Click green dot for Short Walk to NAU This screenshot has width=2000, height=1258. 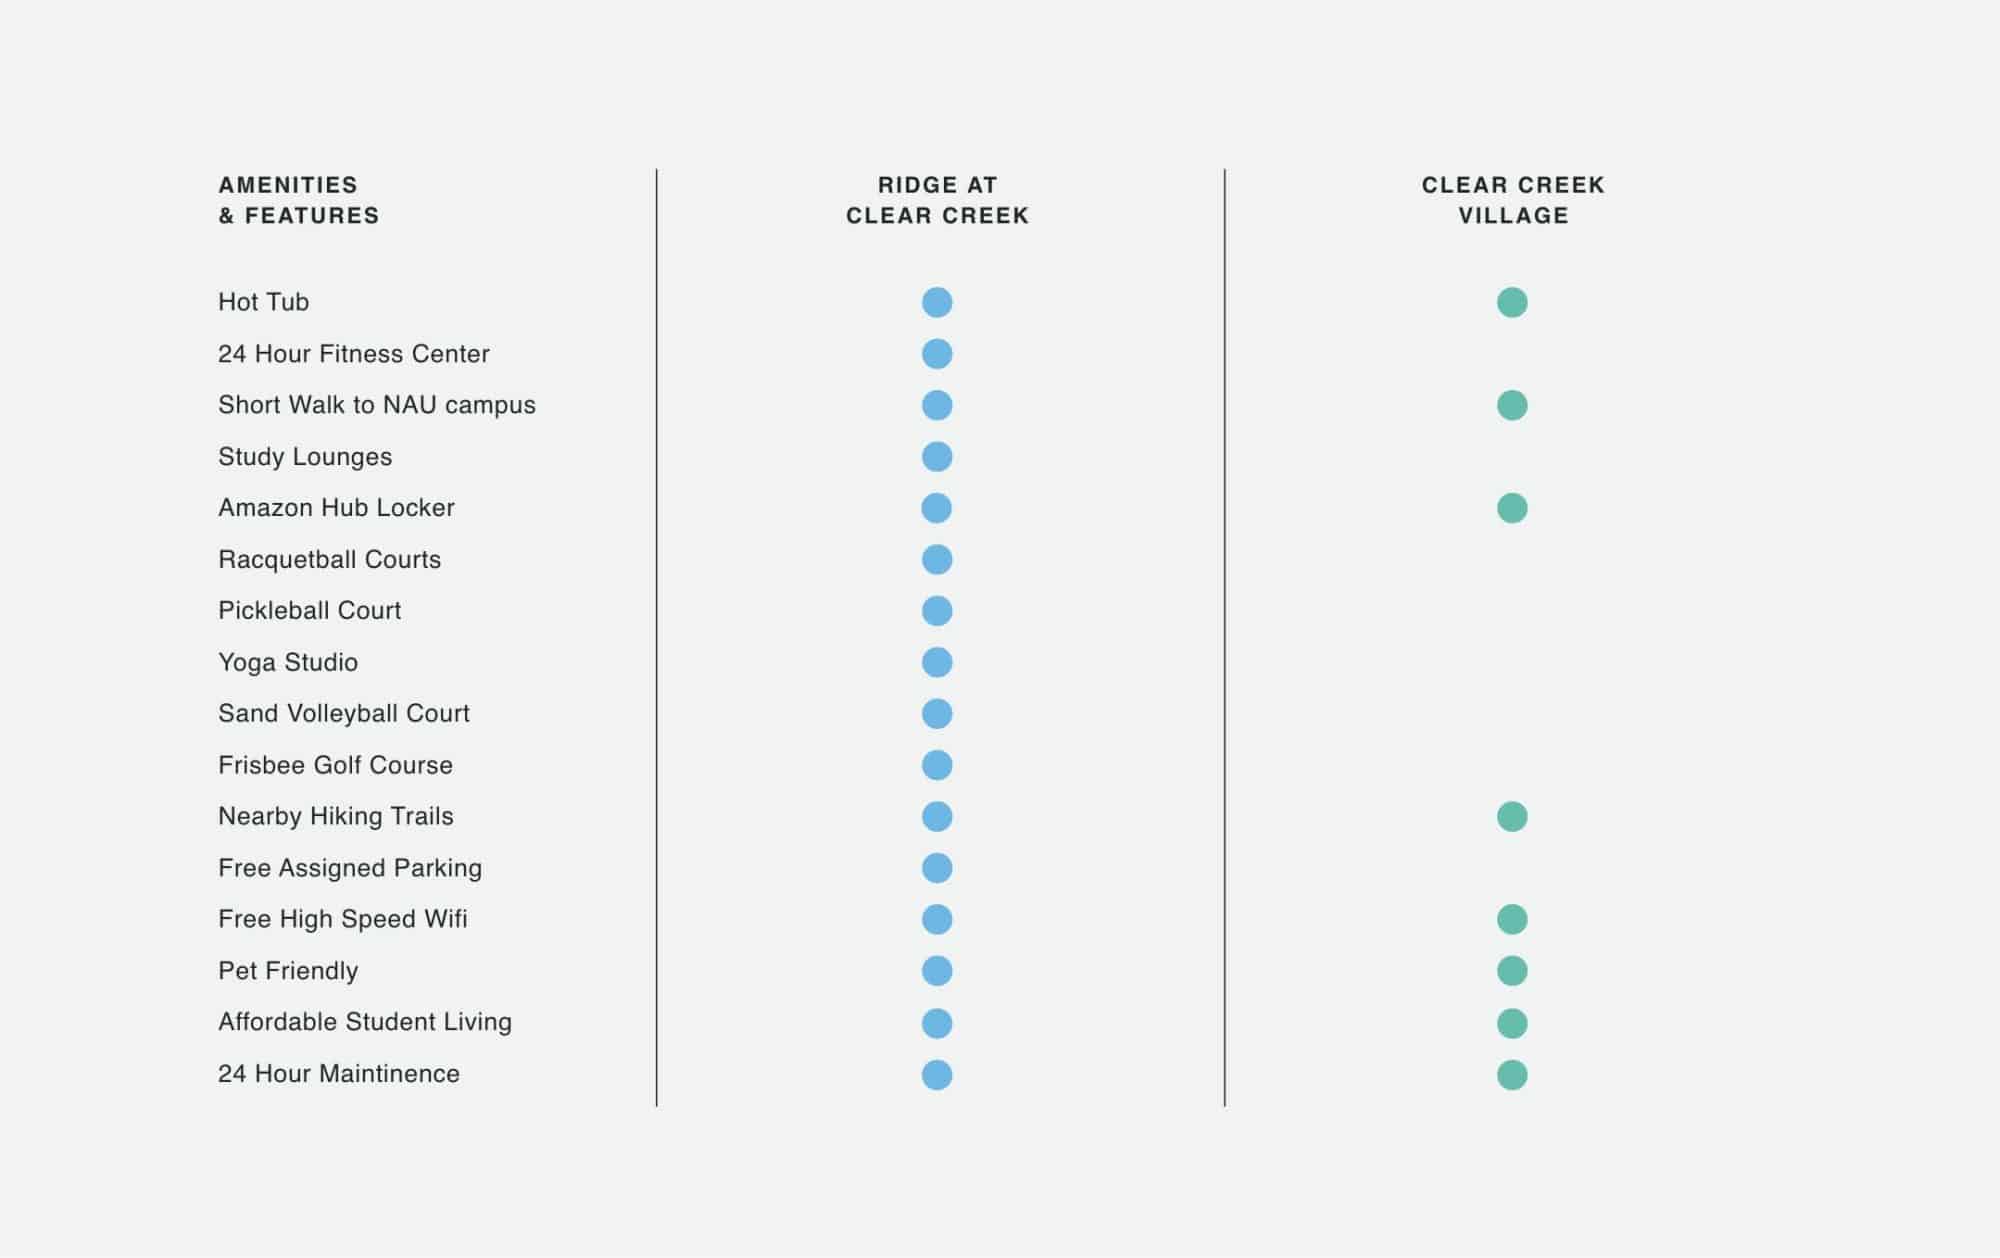tap(1512, 405)
